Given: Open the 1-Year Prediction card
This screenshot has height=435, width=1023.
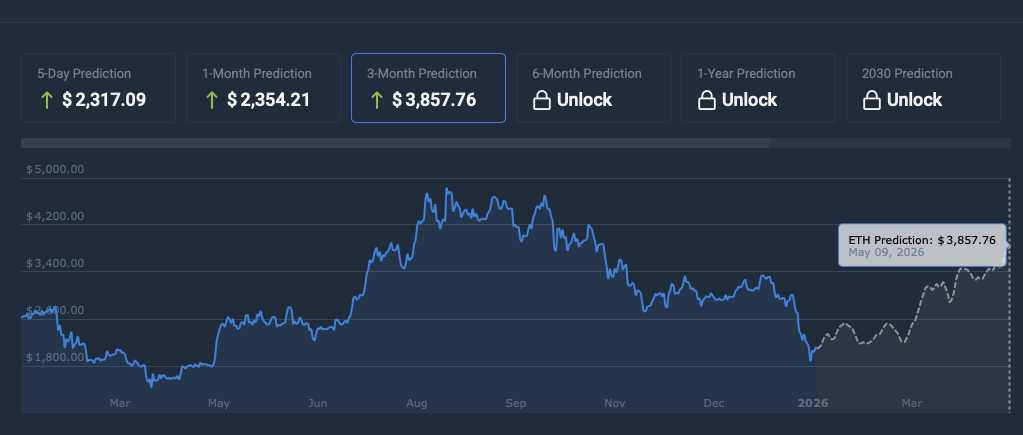Looking at the screenshot, I should [x=759, y=88].
